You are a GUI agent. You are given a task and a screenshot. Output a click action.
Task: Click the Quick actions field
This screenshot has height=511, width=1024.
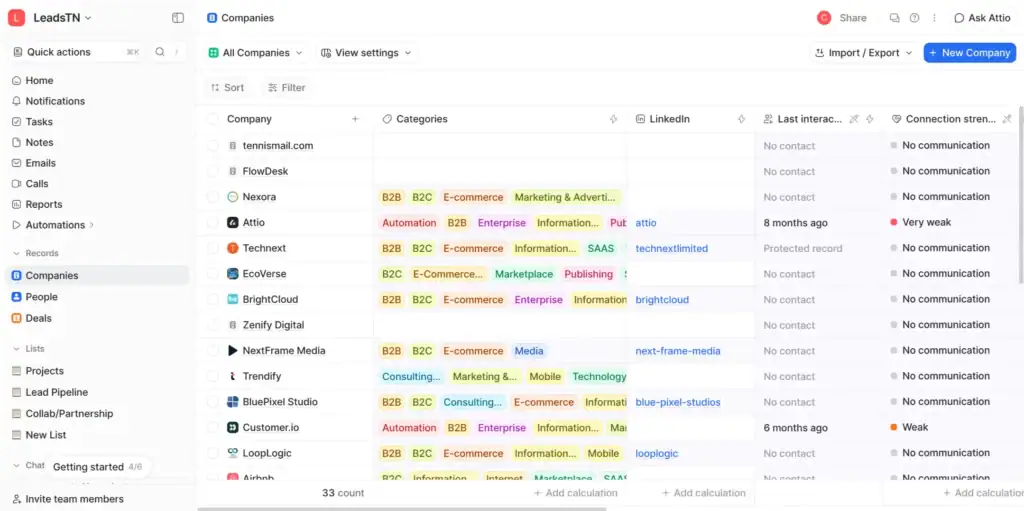[77, 52]
